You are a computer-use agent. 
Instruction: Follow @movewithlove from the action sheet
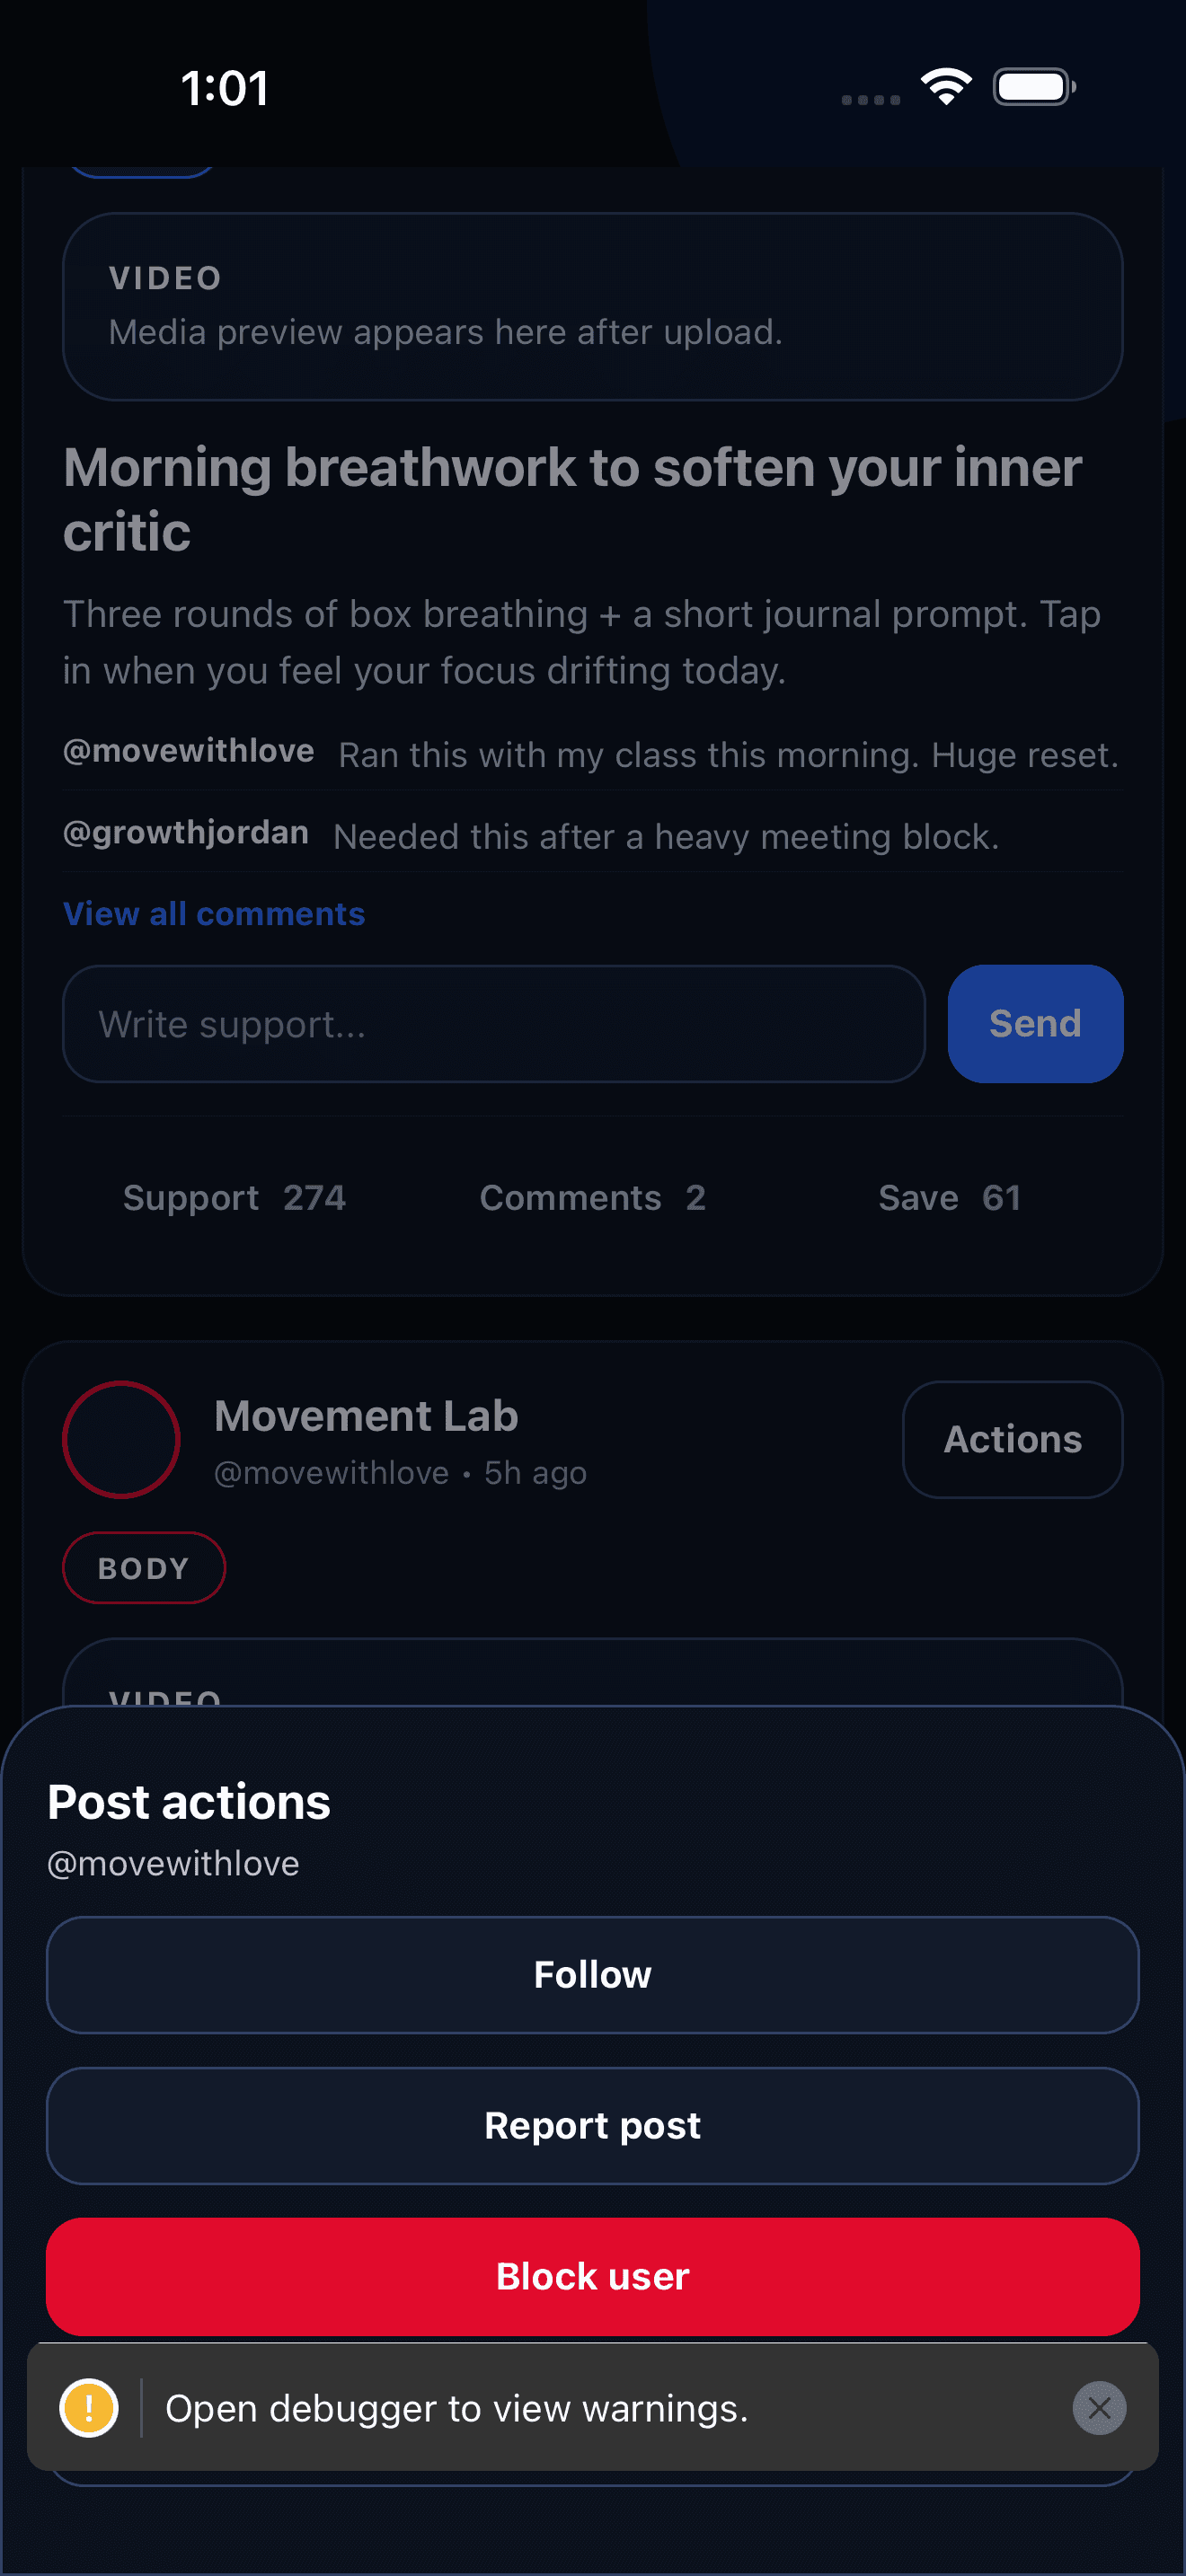click(592, 1974)
